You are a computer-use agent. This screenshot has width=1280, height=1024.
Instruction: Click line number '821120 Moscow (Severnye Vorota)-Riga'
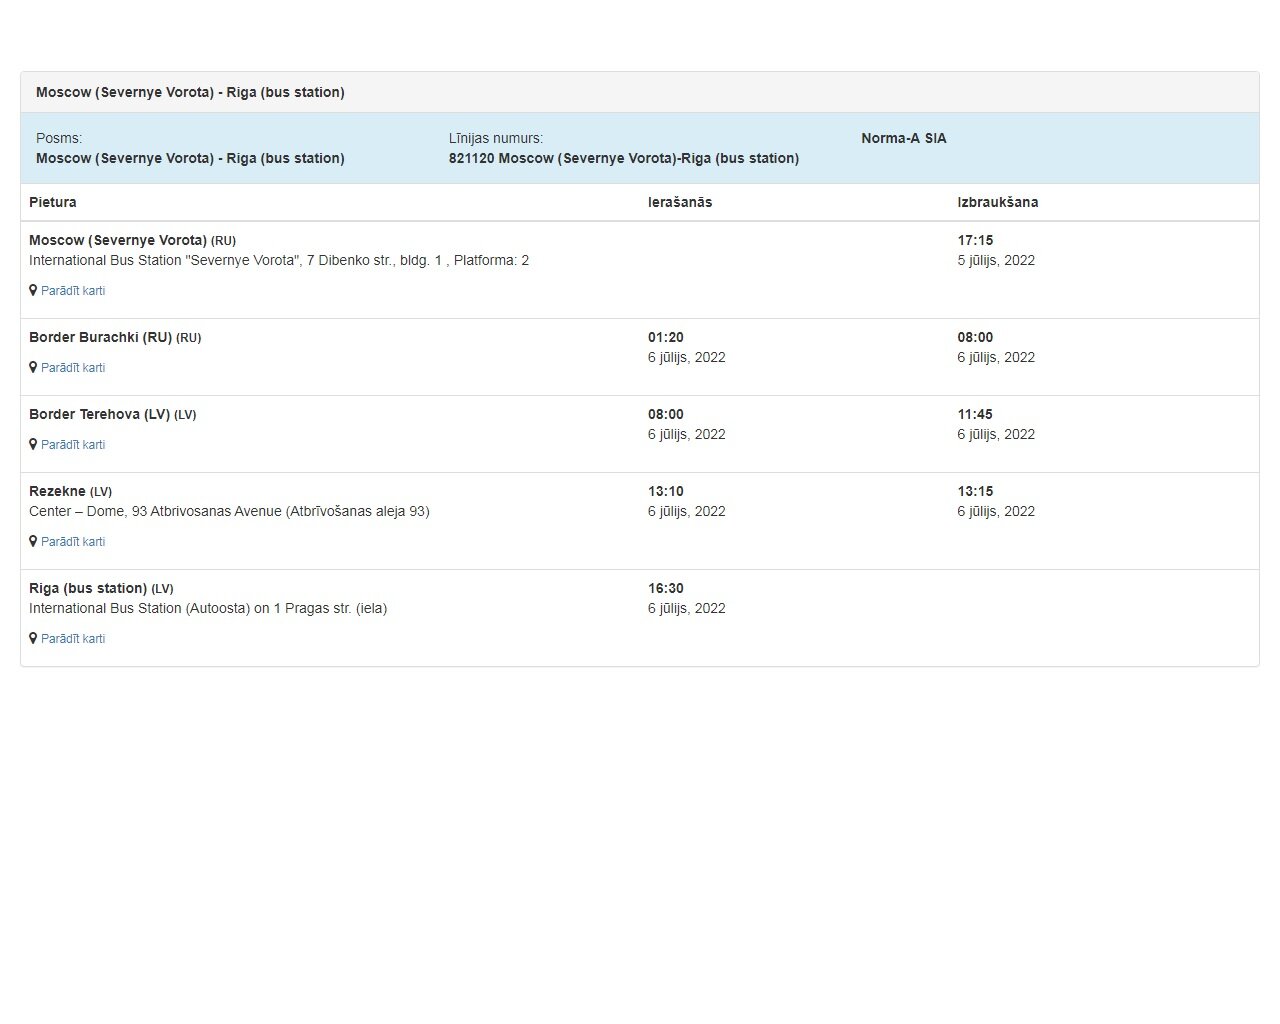coord(624,158)
